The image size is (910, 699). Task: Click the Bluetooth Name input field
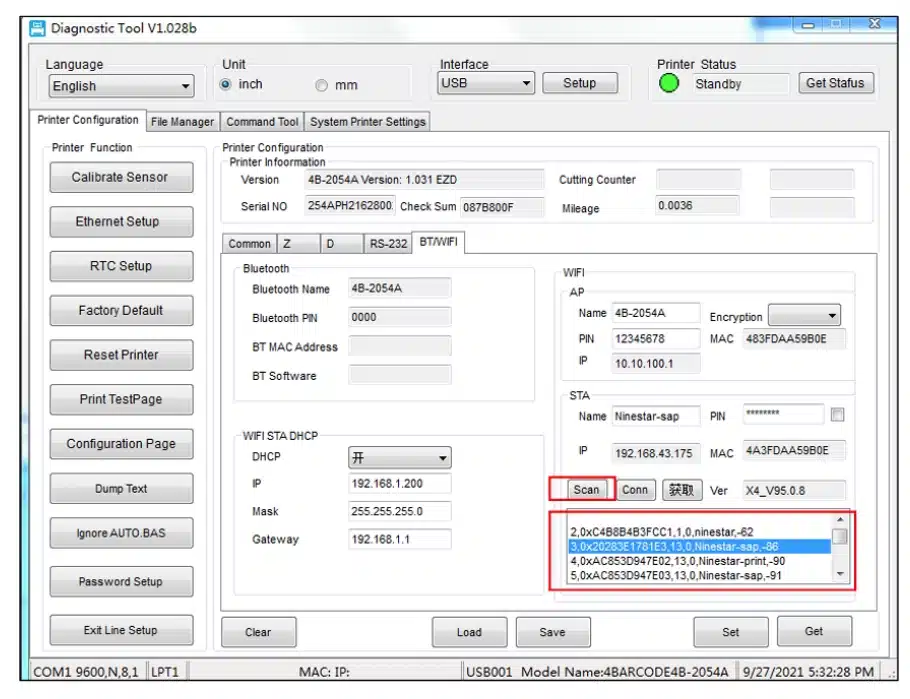[x=399, y=288]
